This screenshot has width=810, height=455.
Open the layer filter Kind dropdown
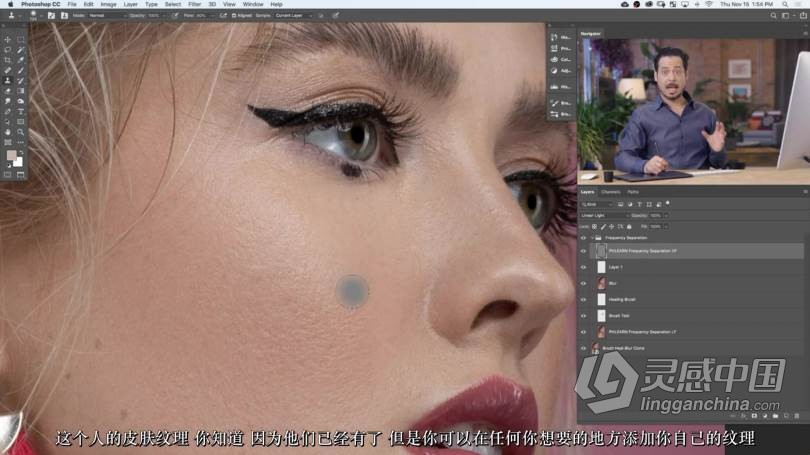coord(597,205)
